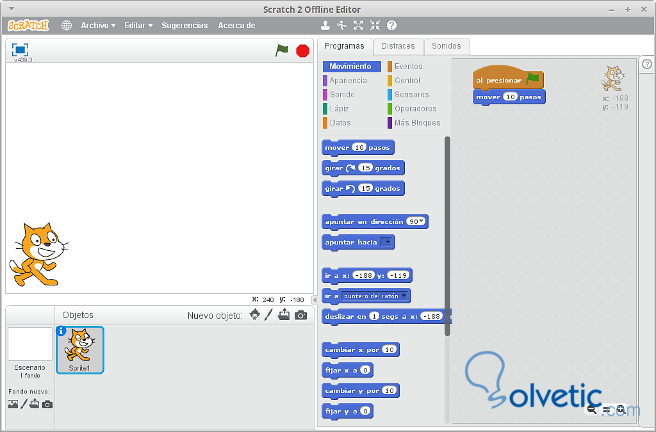This screenshot has height=432, width=656.
Task: Upload sprite from file icon
Action: coord(284,314)
